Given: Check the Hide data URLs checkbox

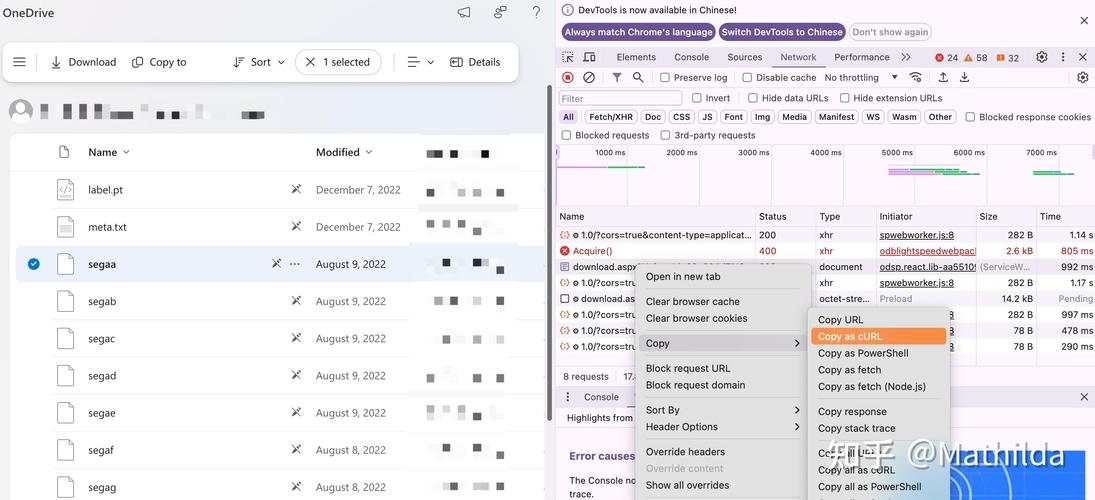Looking at the screenshot, I should coord(752,98).
